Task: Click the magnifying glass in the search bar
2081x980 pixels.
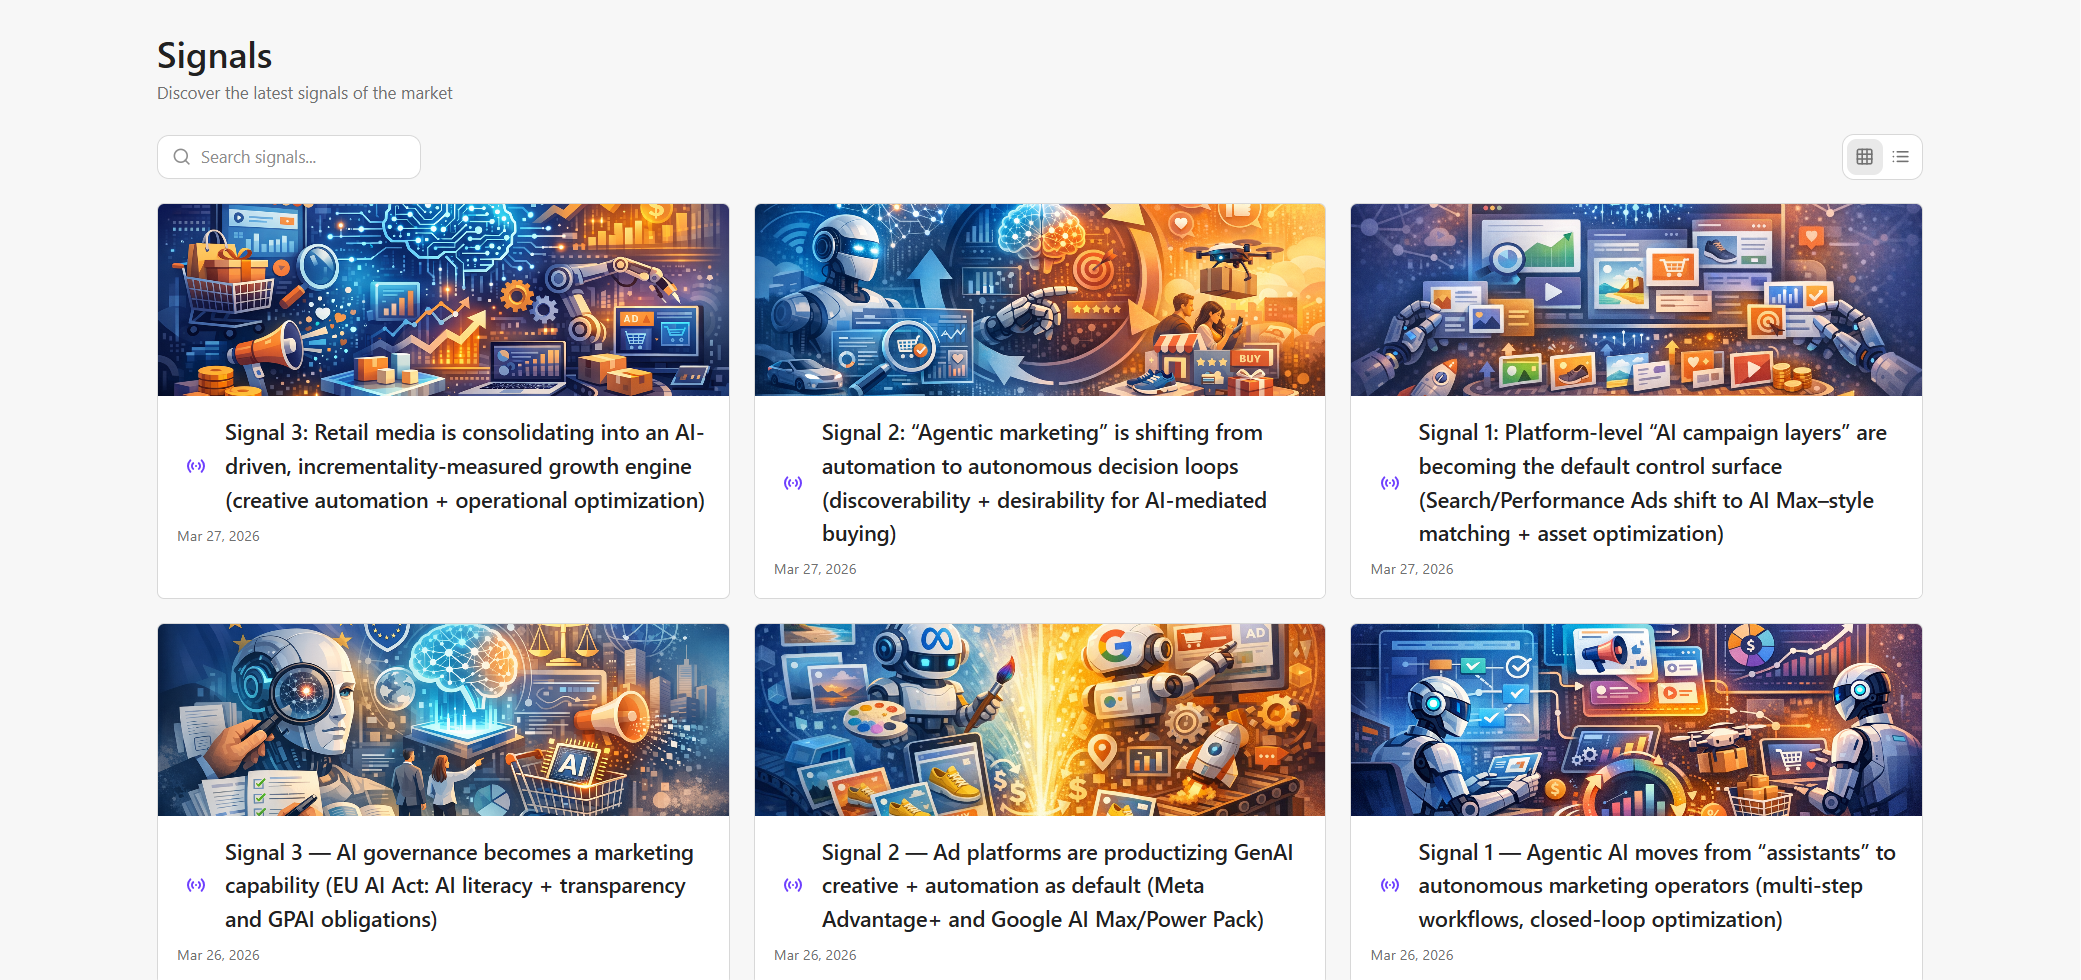Action: [x=181, y=157]
